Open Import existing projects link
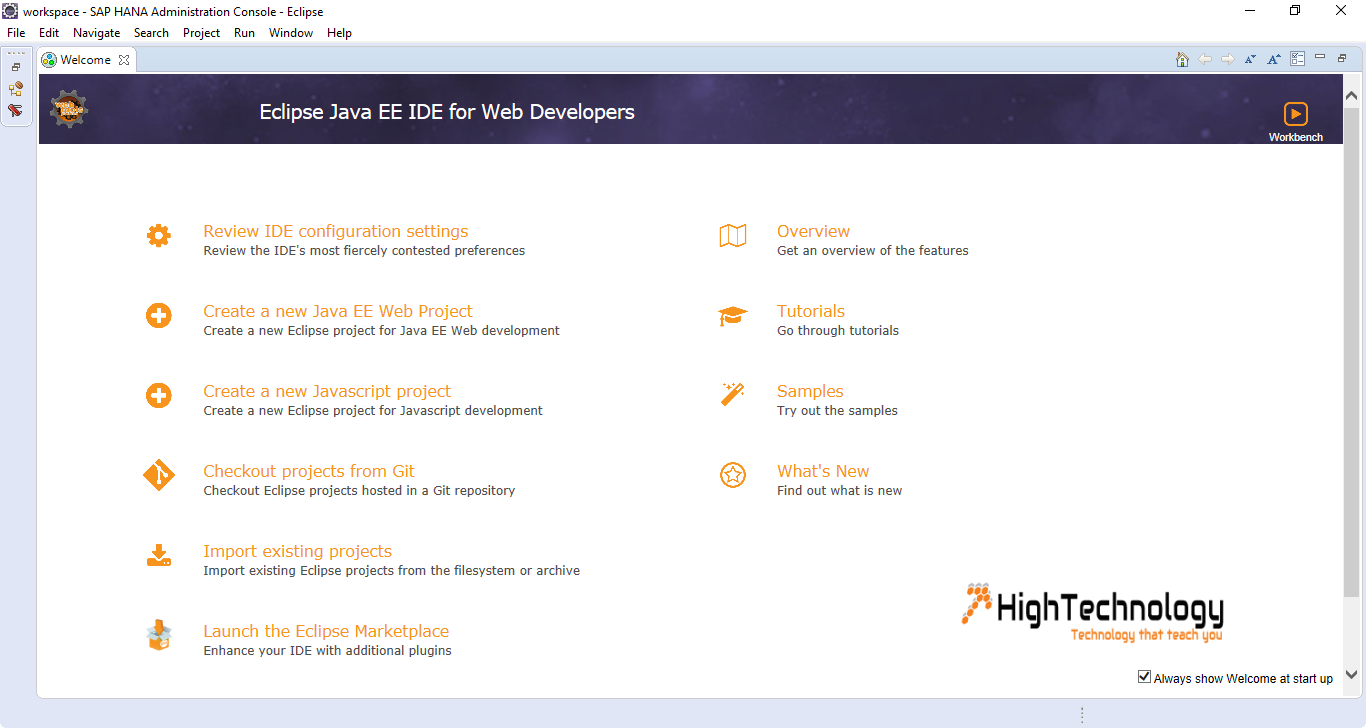This screenshot has height=728, width=1366. (297, 551)
